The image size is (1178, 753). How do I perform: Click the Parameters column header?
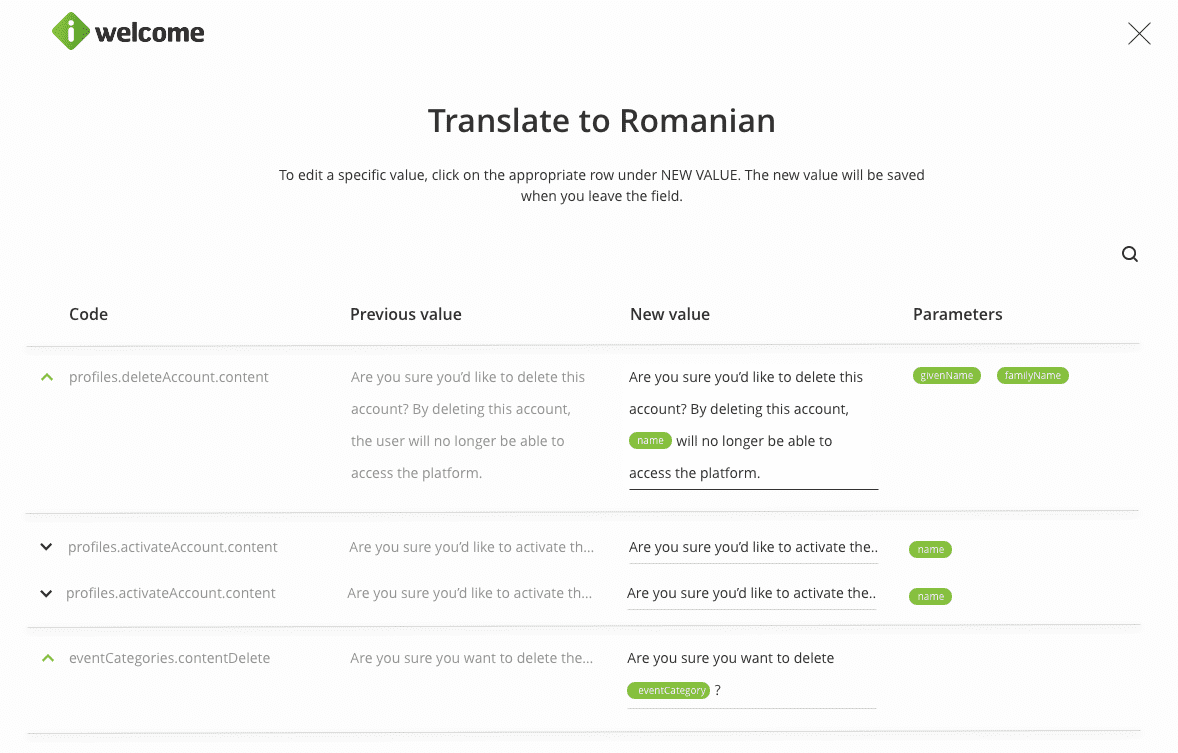(x=957, y=314)
